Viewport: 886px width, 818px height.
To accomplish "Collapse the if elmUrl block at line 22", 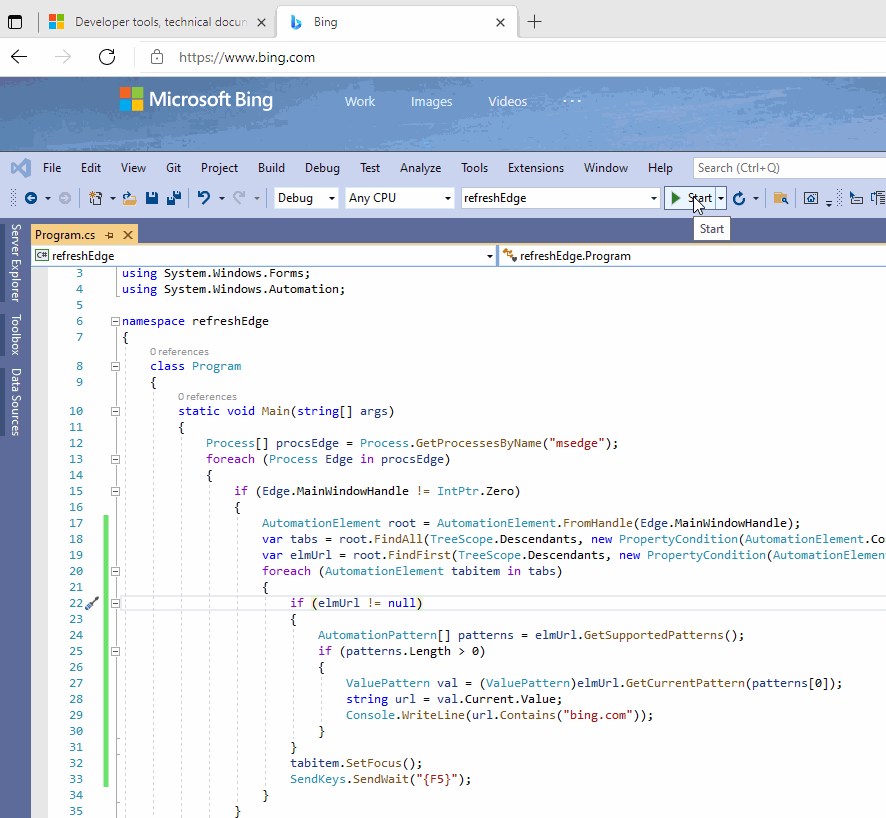I will 115,603.
